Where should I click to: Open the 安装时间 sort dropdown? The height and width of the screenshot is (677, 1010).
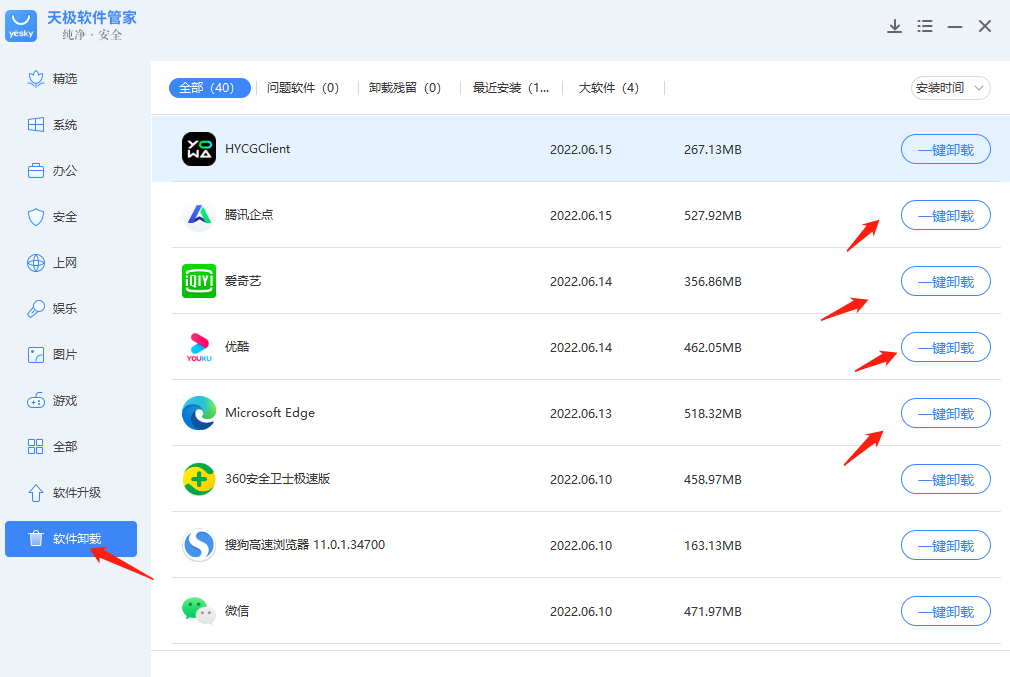(x=950, y=88)
